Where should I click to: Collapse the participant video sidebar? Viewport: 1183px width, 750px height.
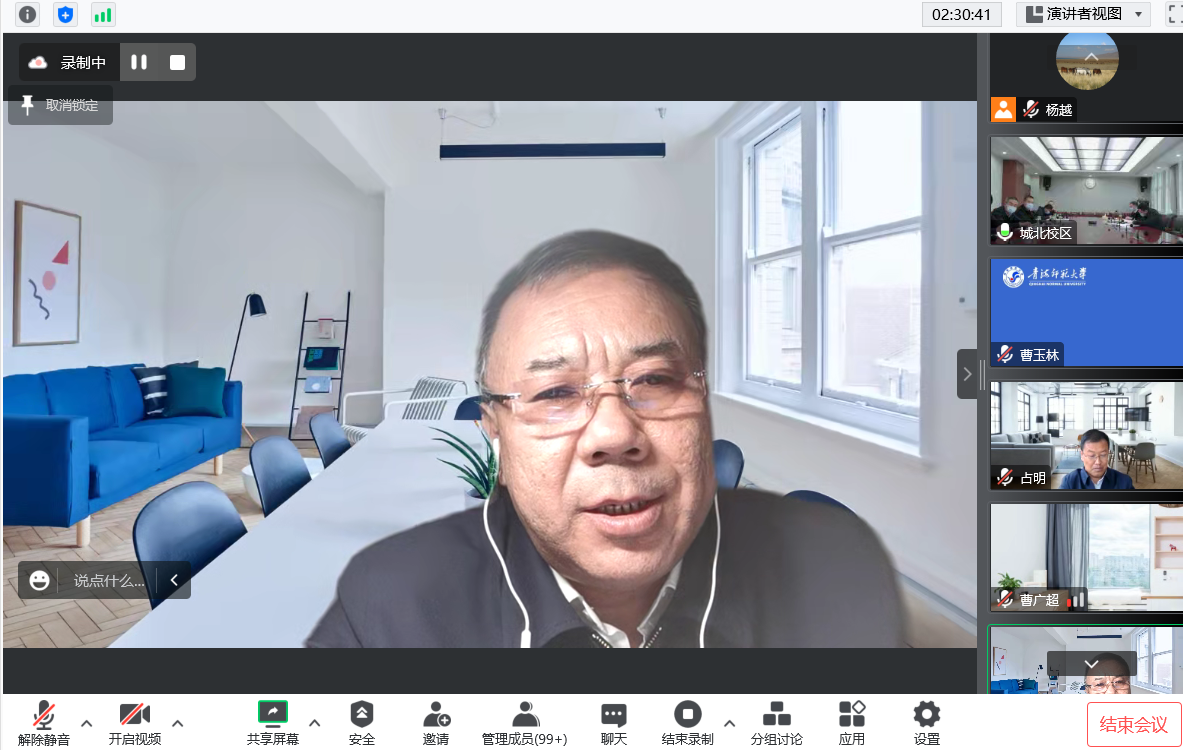(967, 374)
